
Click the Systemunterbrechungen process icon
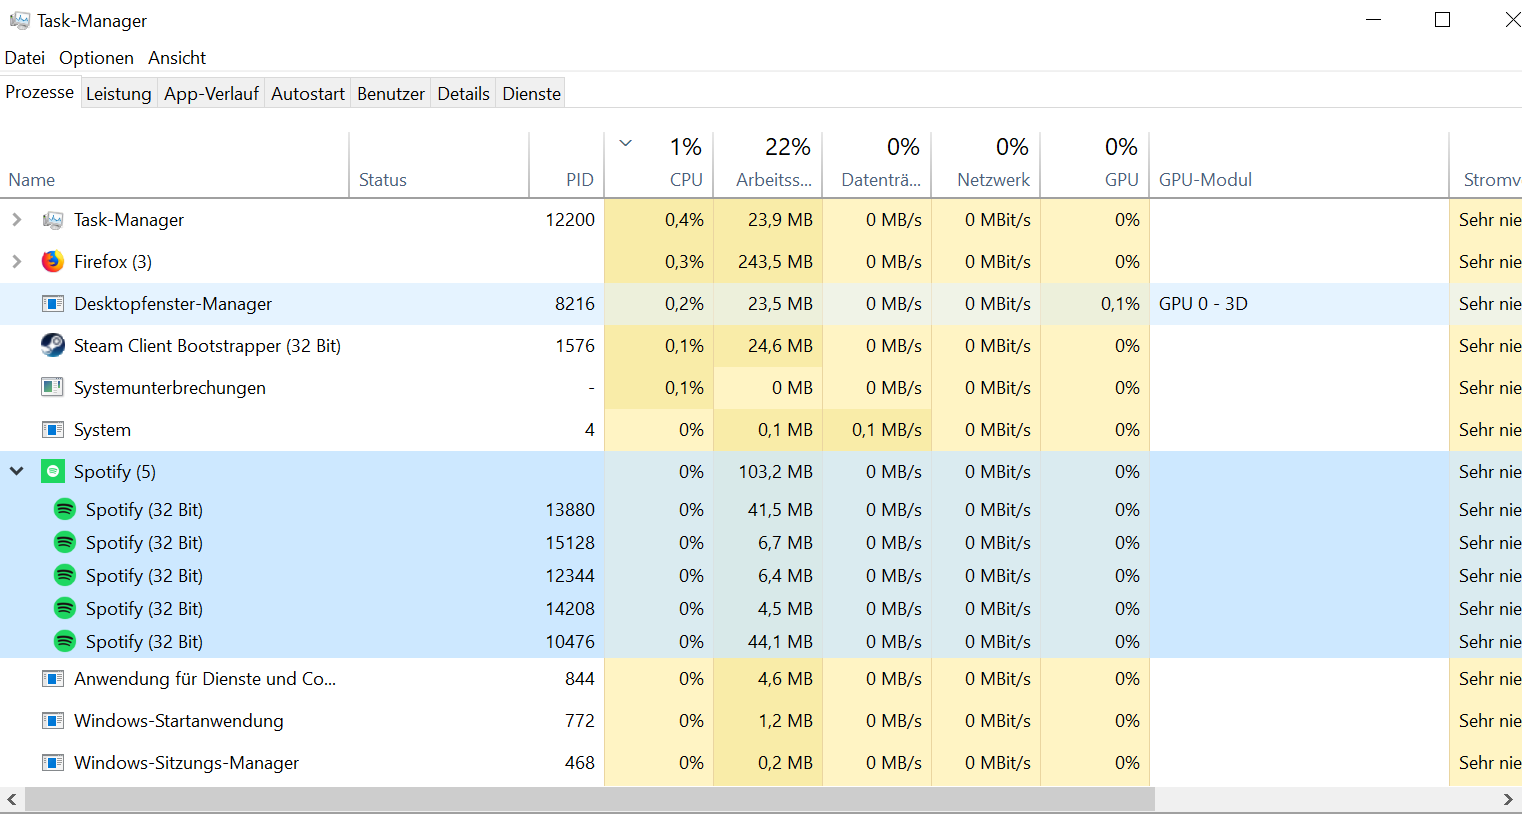53,388
